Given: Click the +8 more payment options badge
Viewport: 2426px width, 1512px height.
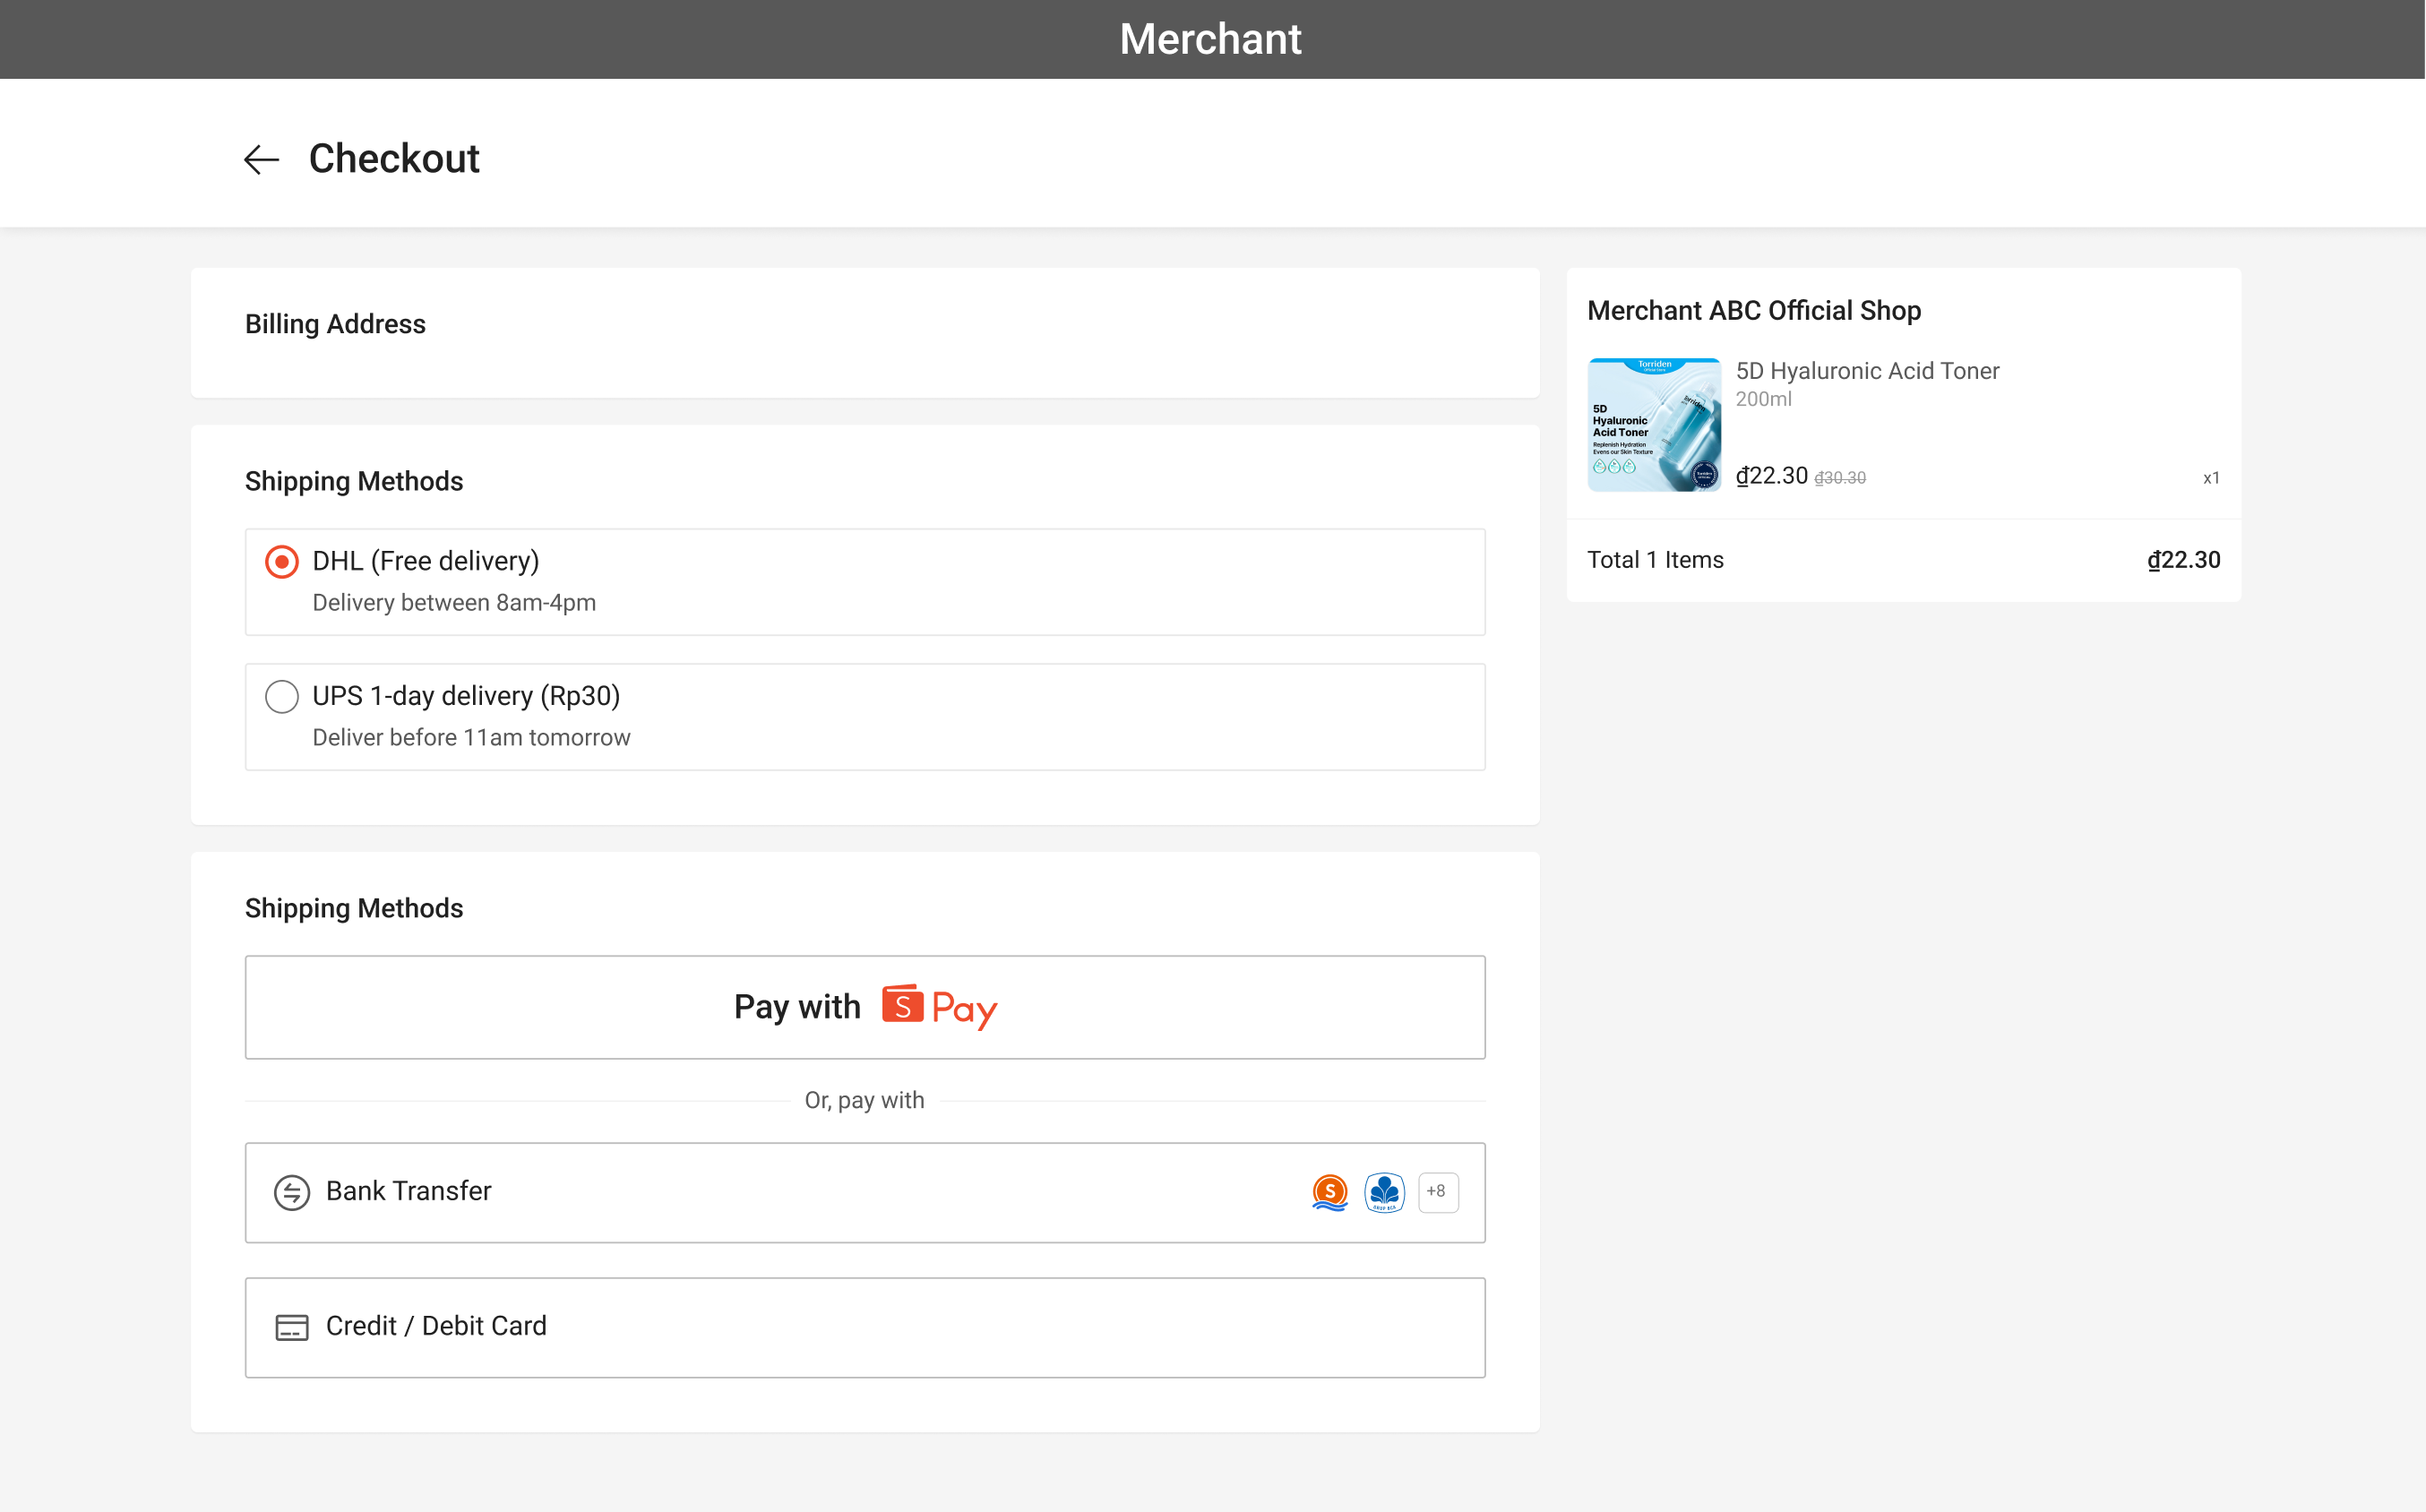Looking at the screenshot, I should (1437, 1191).
